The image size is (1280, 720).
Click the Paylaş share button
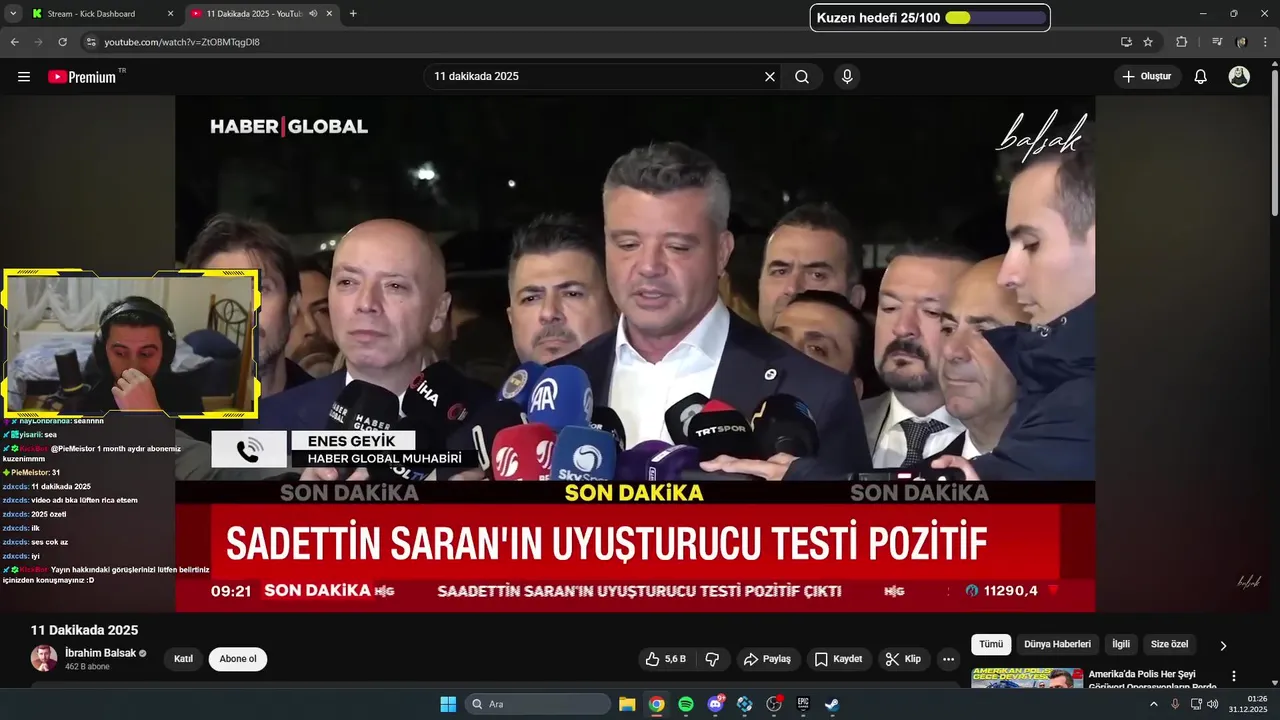coord(767,659)
